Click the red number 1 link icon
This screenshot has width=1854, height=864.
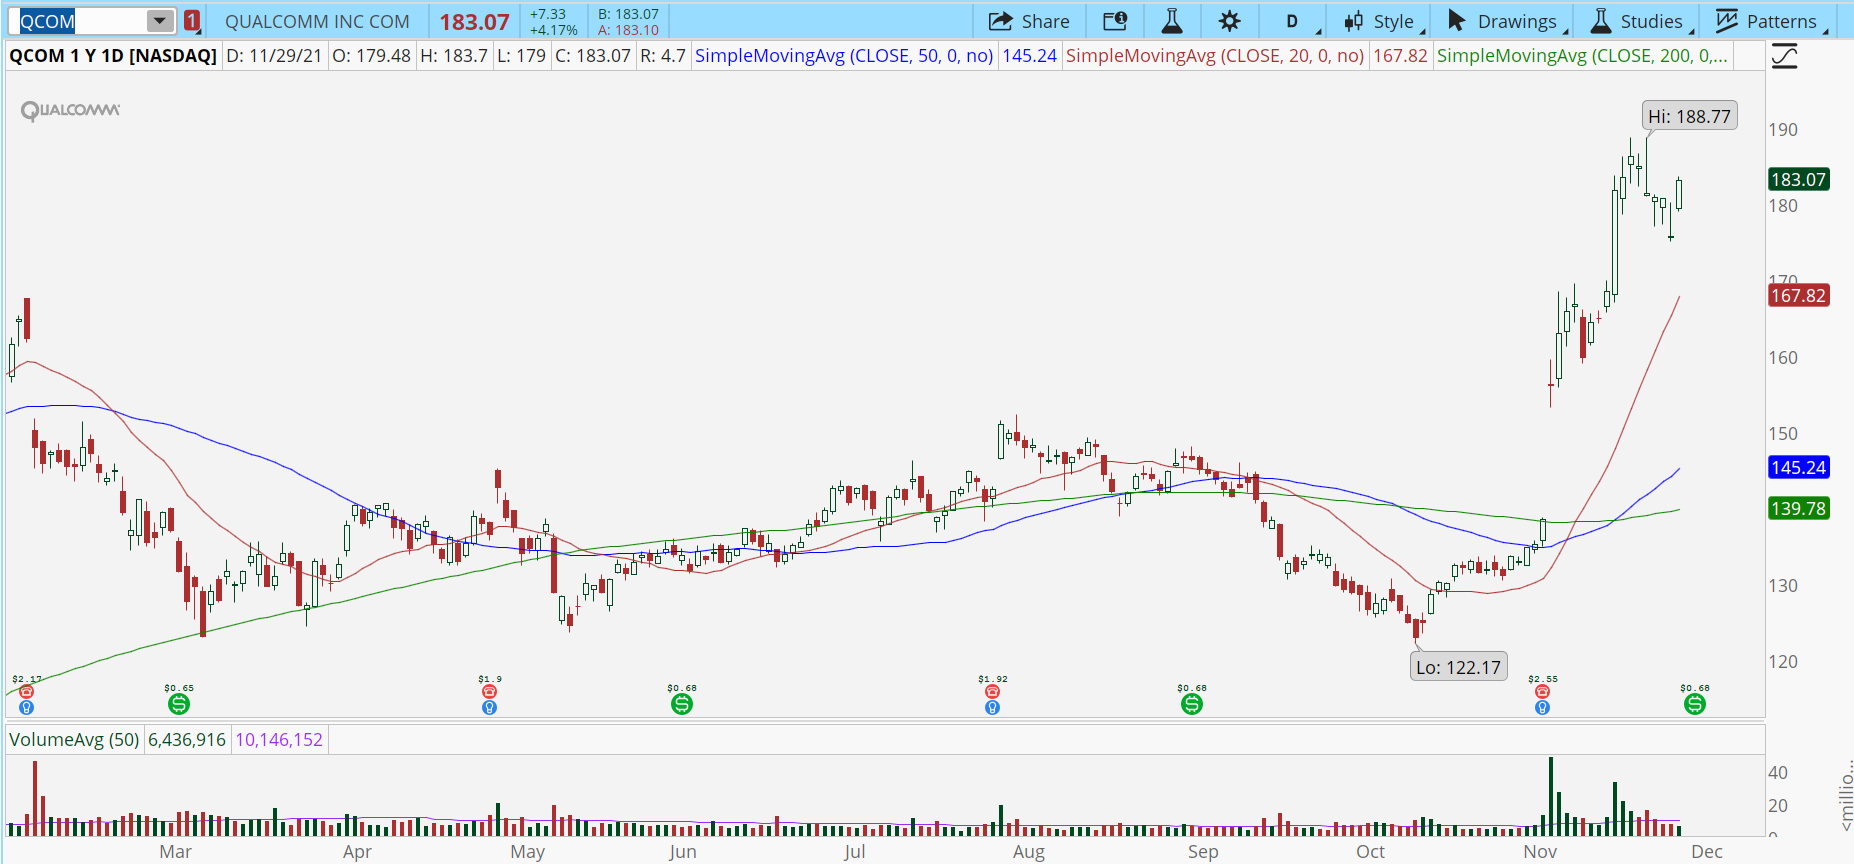(192, 21)
